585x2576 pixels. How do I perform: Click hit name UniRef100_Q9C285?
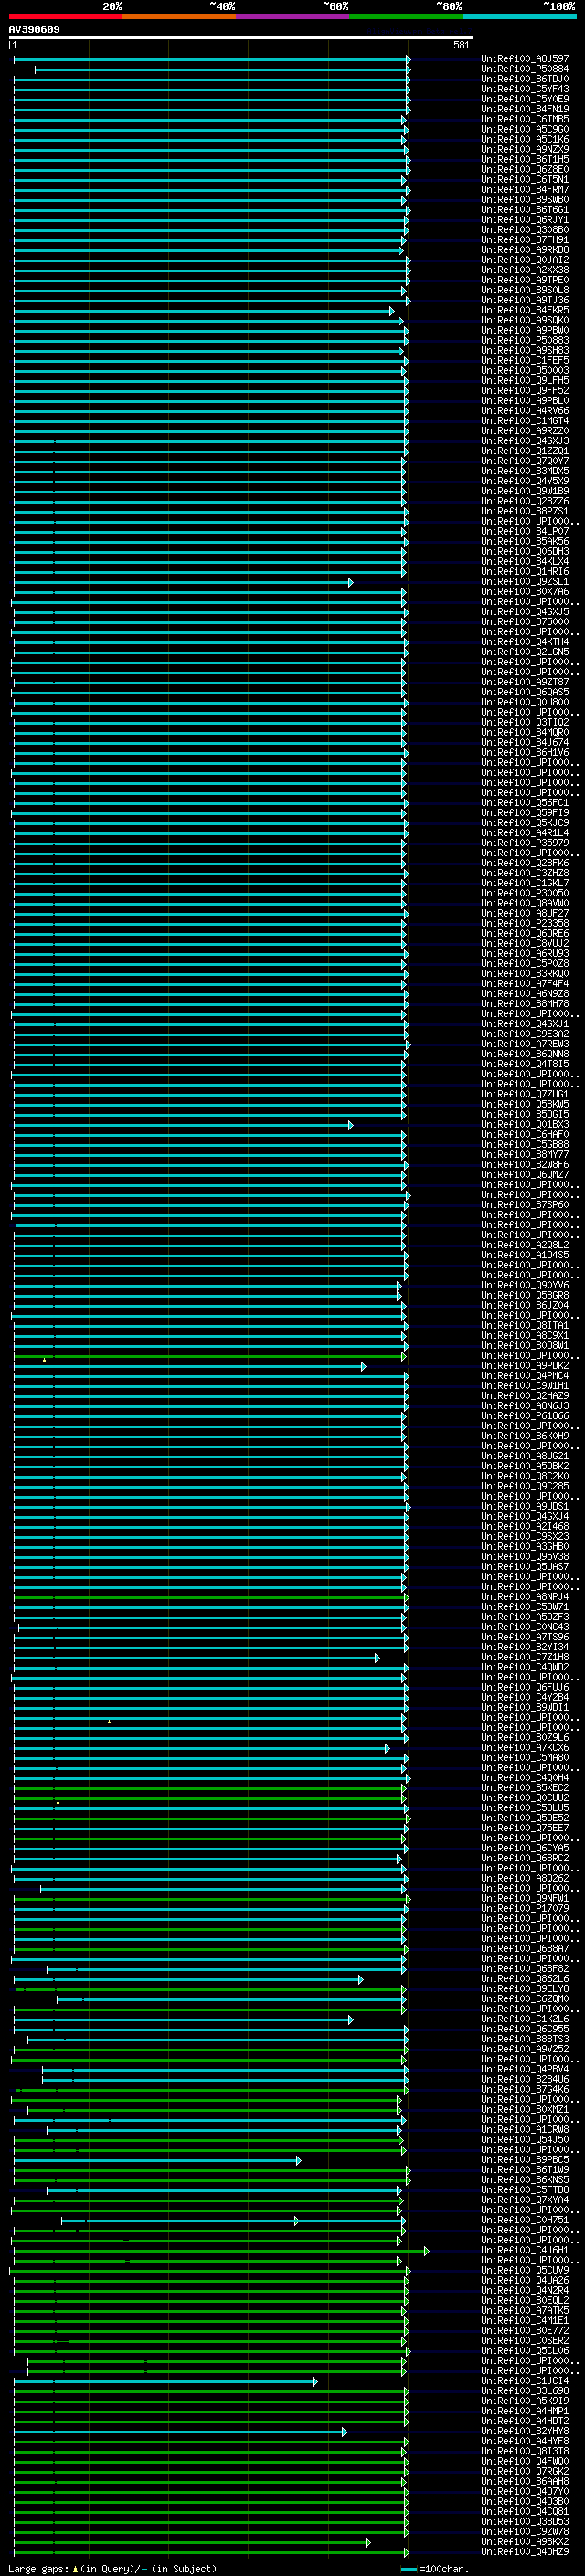525,1486
